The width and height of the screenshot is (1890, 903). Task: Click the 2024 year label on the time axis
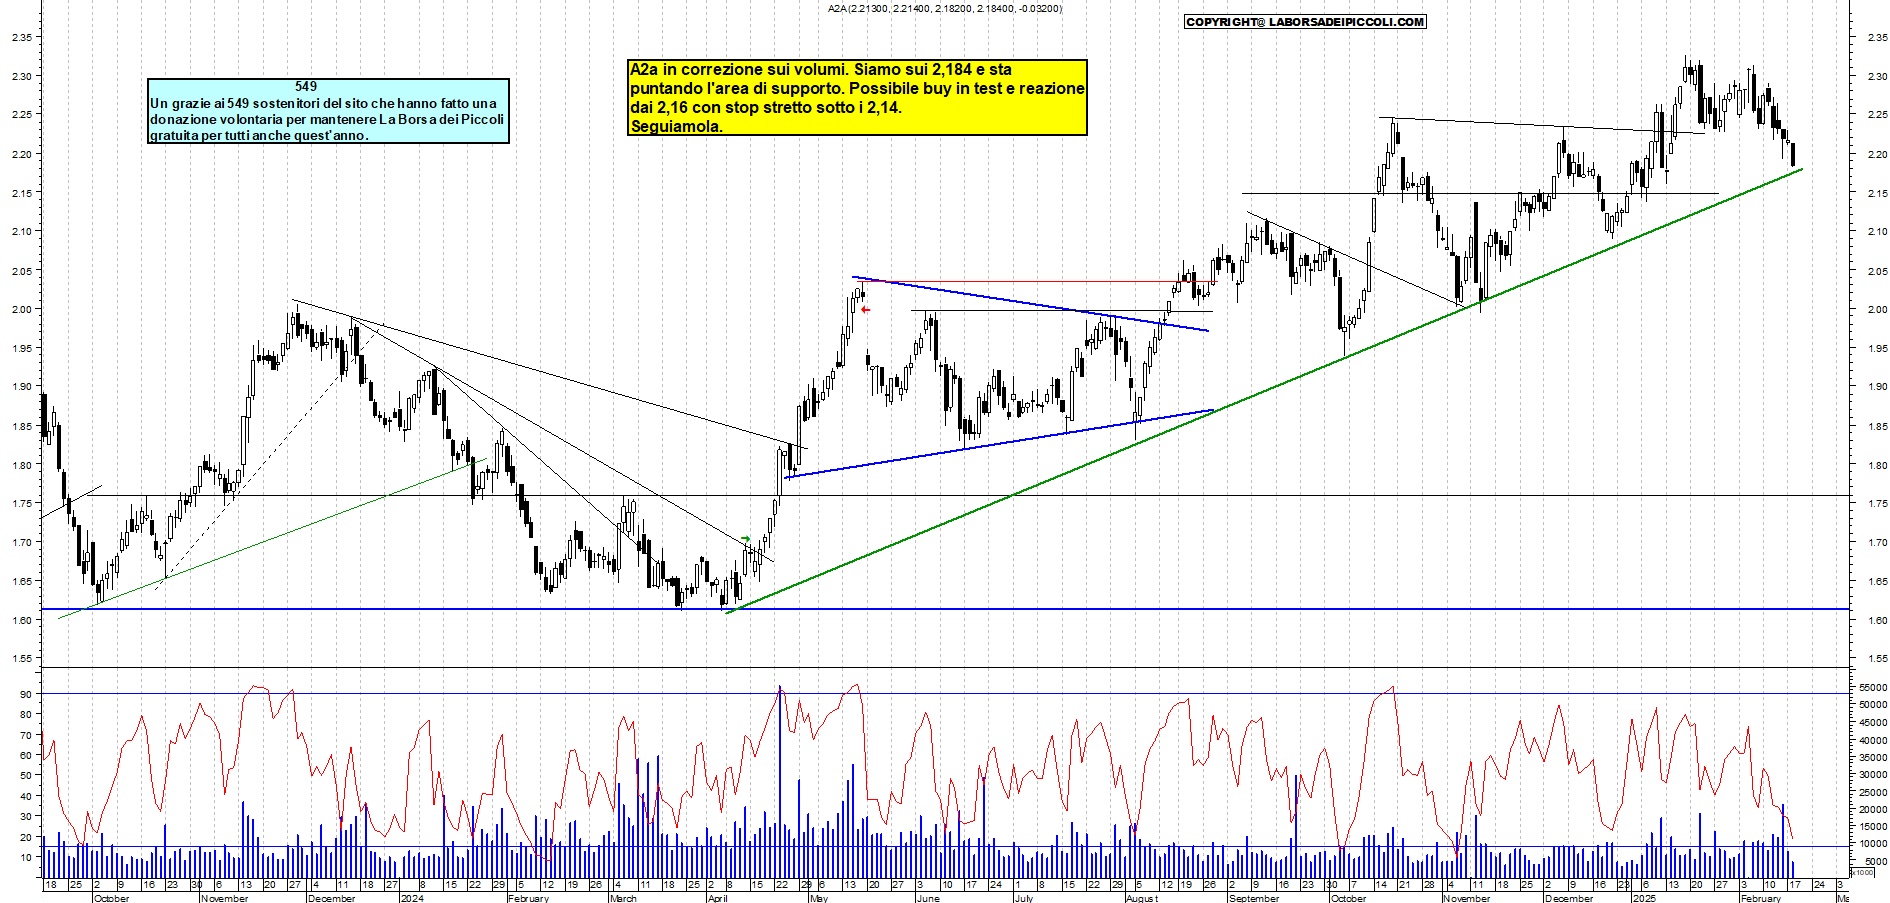(x=411, y=898)
